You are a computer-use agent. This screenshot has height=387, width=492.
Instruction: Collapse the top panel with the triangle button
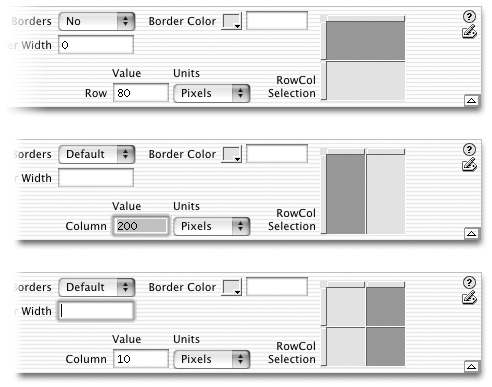(471, 100)
